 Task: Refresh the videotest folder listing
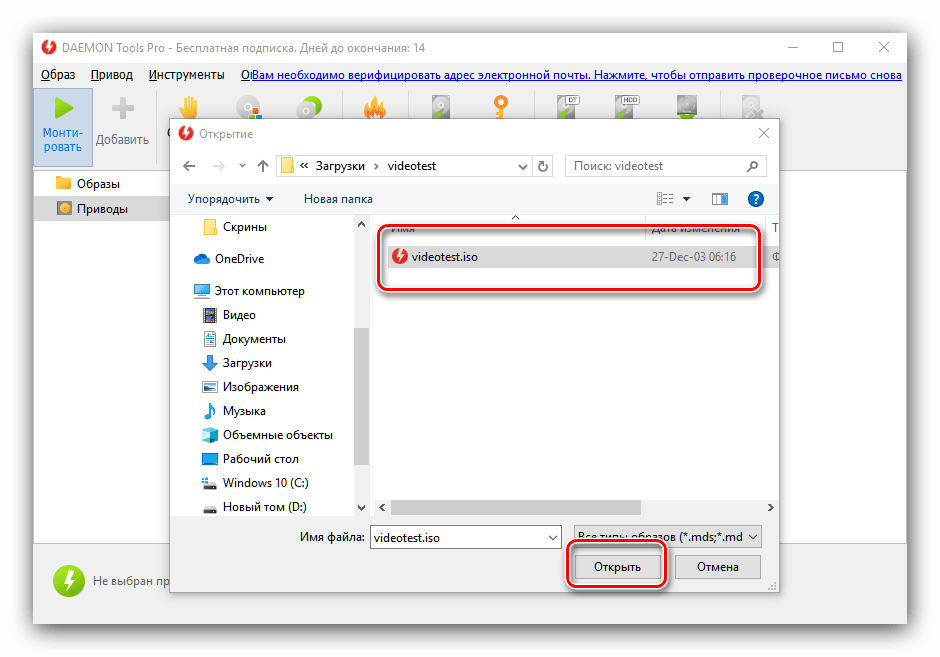point(543,166)
